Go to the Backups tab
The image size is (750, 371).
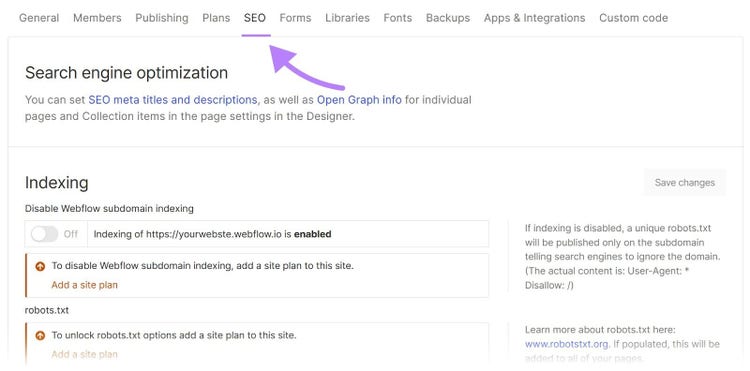point(448,18)
